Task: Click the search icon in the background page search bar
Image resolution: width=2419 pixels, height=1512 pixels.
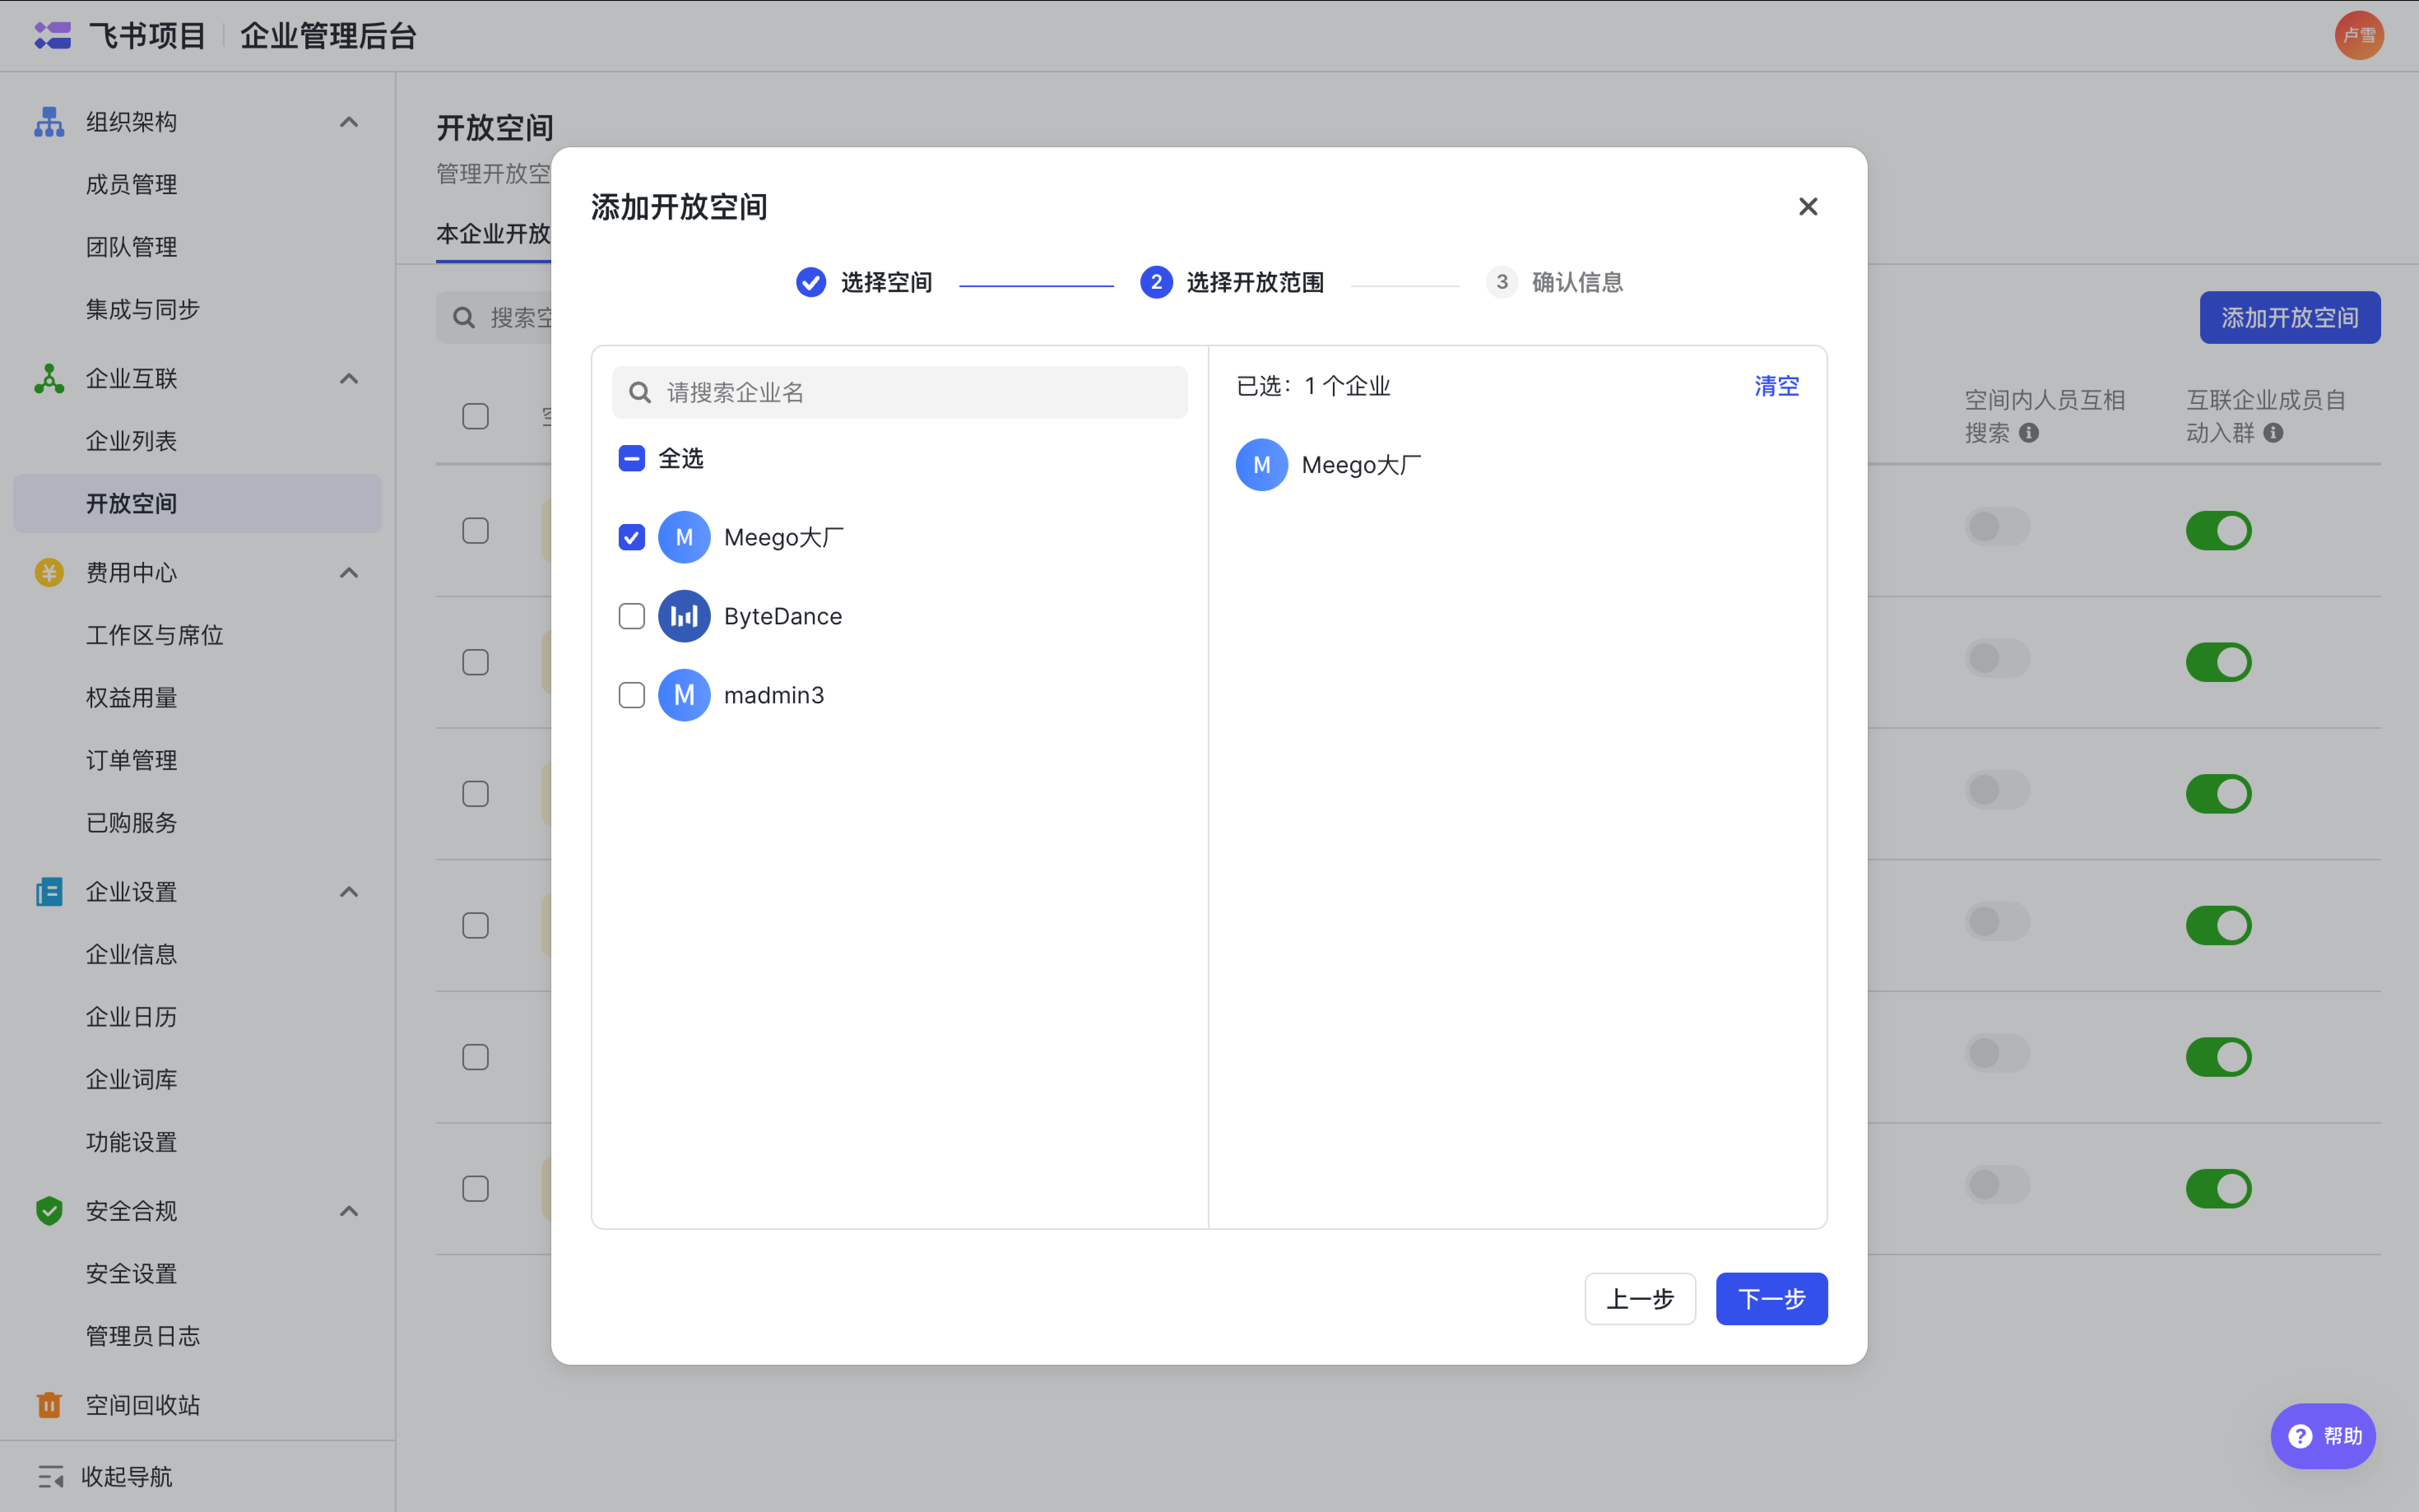Action: [464, 318]
